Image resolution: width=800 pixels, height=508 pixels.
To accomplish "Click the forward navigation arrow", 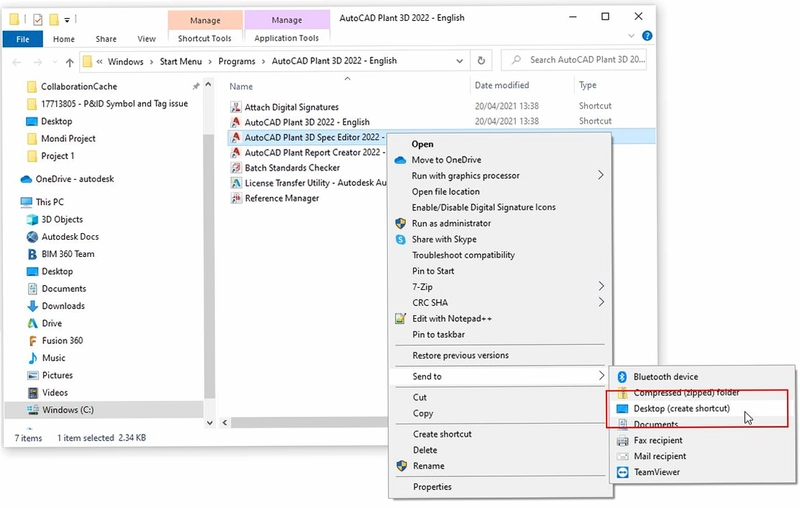I will pyautogui.click(x=38, y=62).
